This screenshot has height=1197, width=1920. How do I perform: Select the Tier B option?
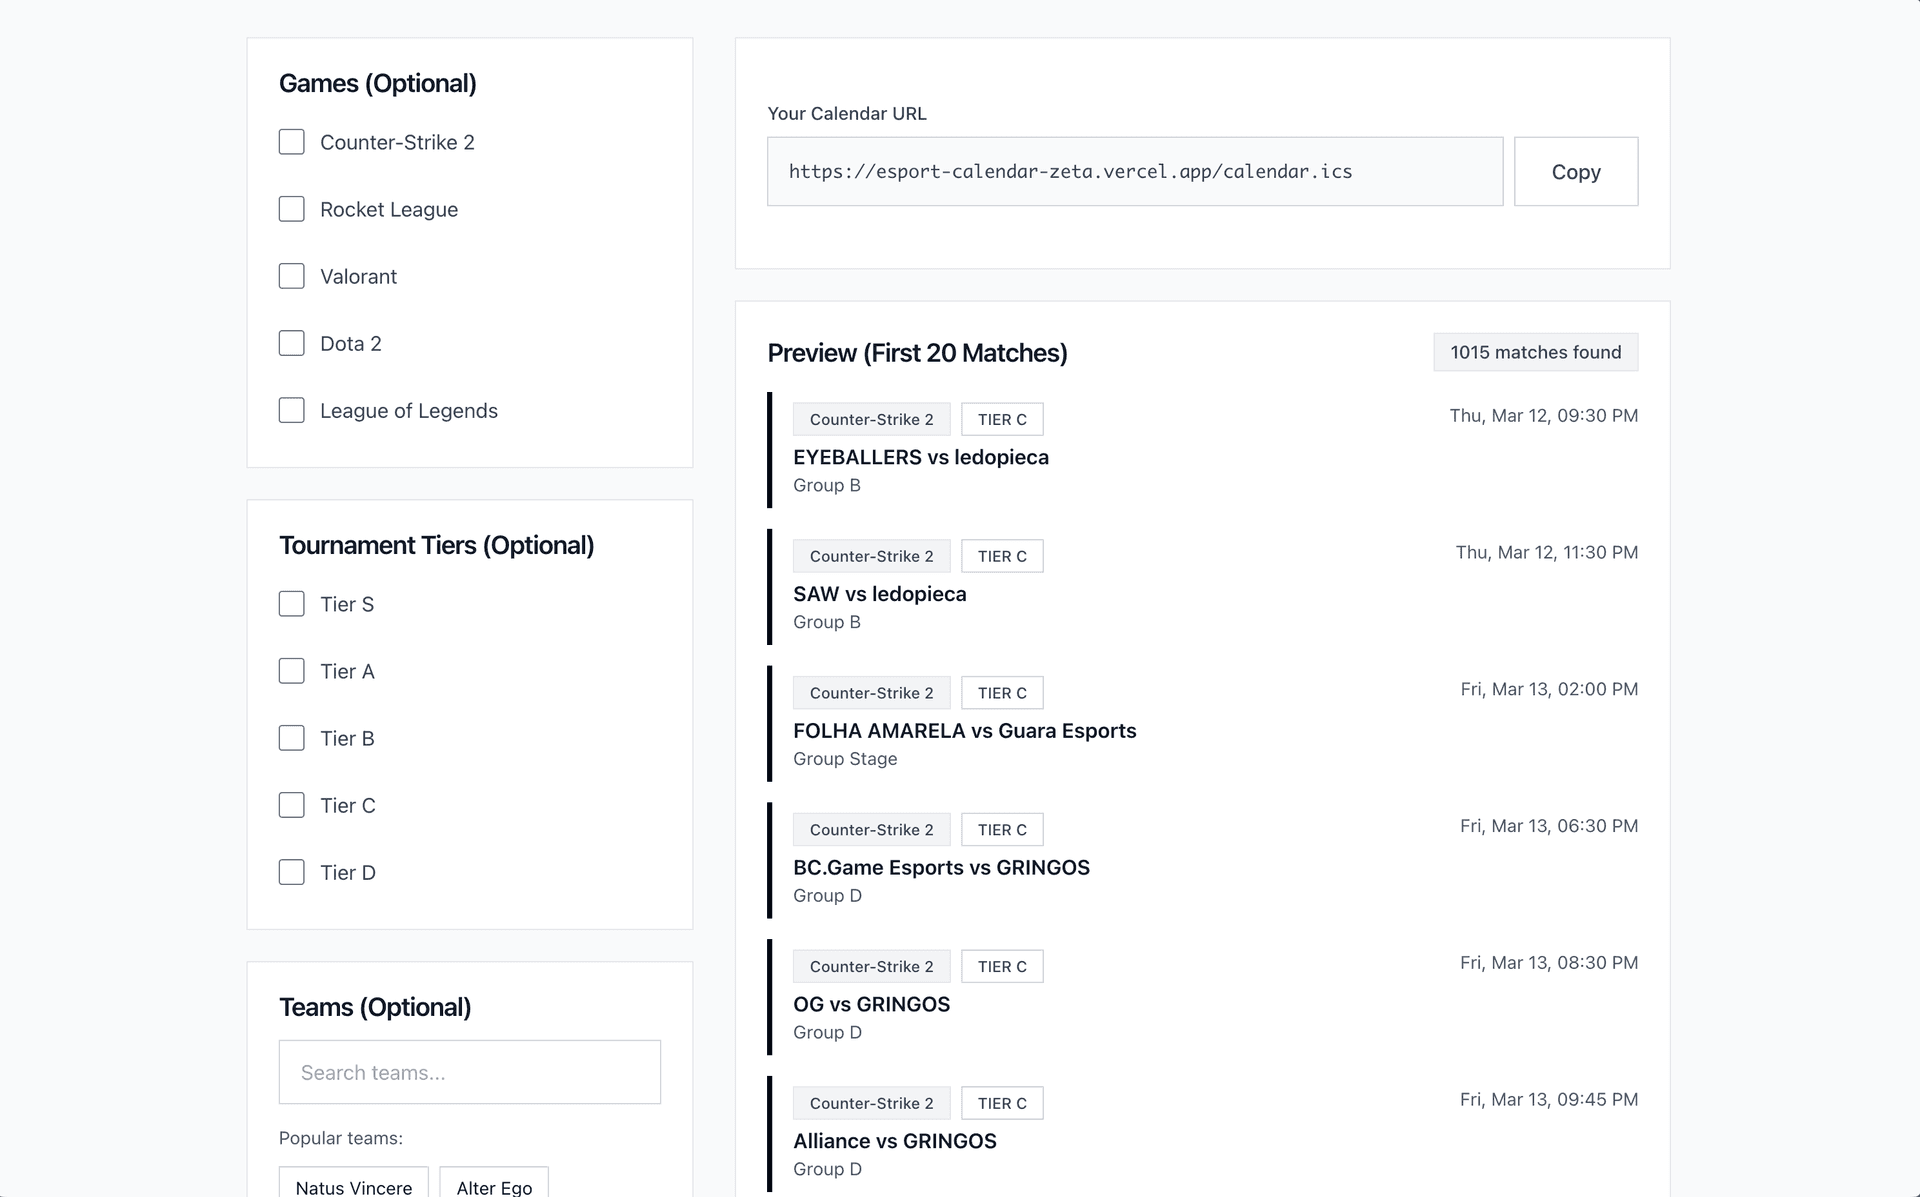(x=291, y=738)
